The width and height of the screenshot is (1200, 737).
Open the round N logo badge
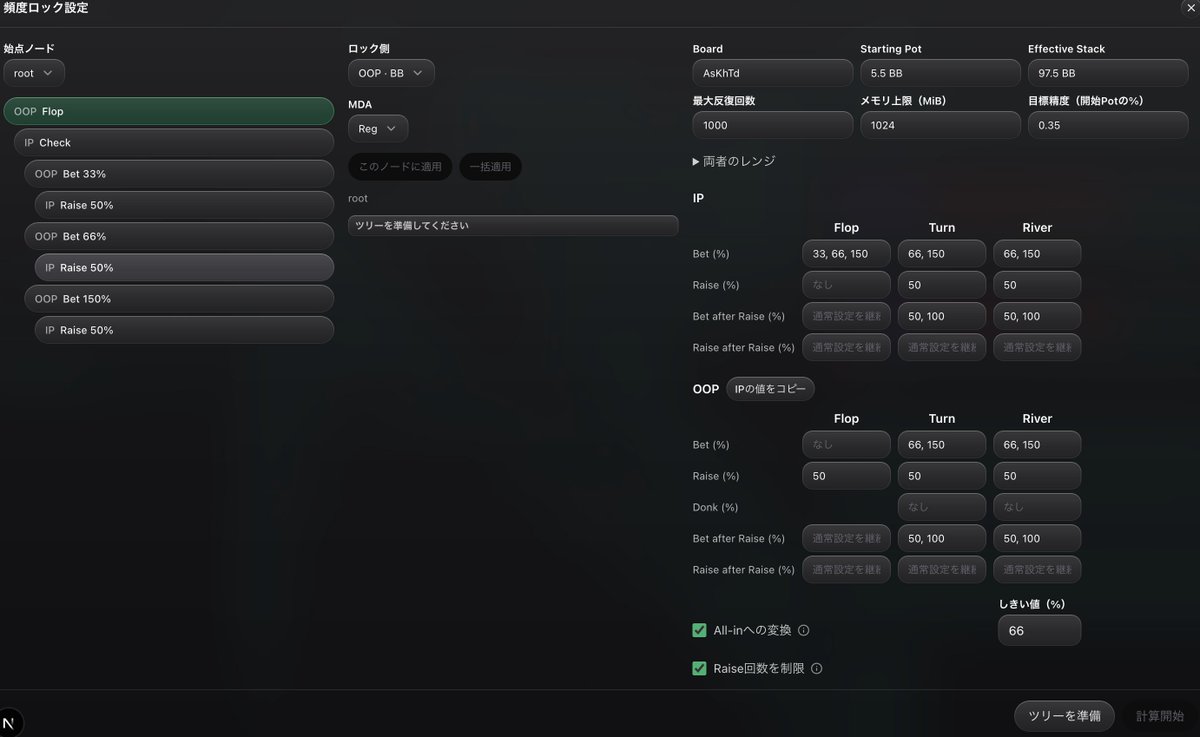click(x=11, y=723)
